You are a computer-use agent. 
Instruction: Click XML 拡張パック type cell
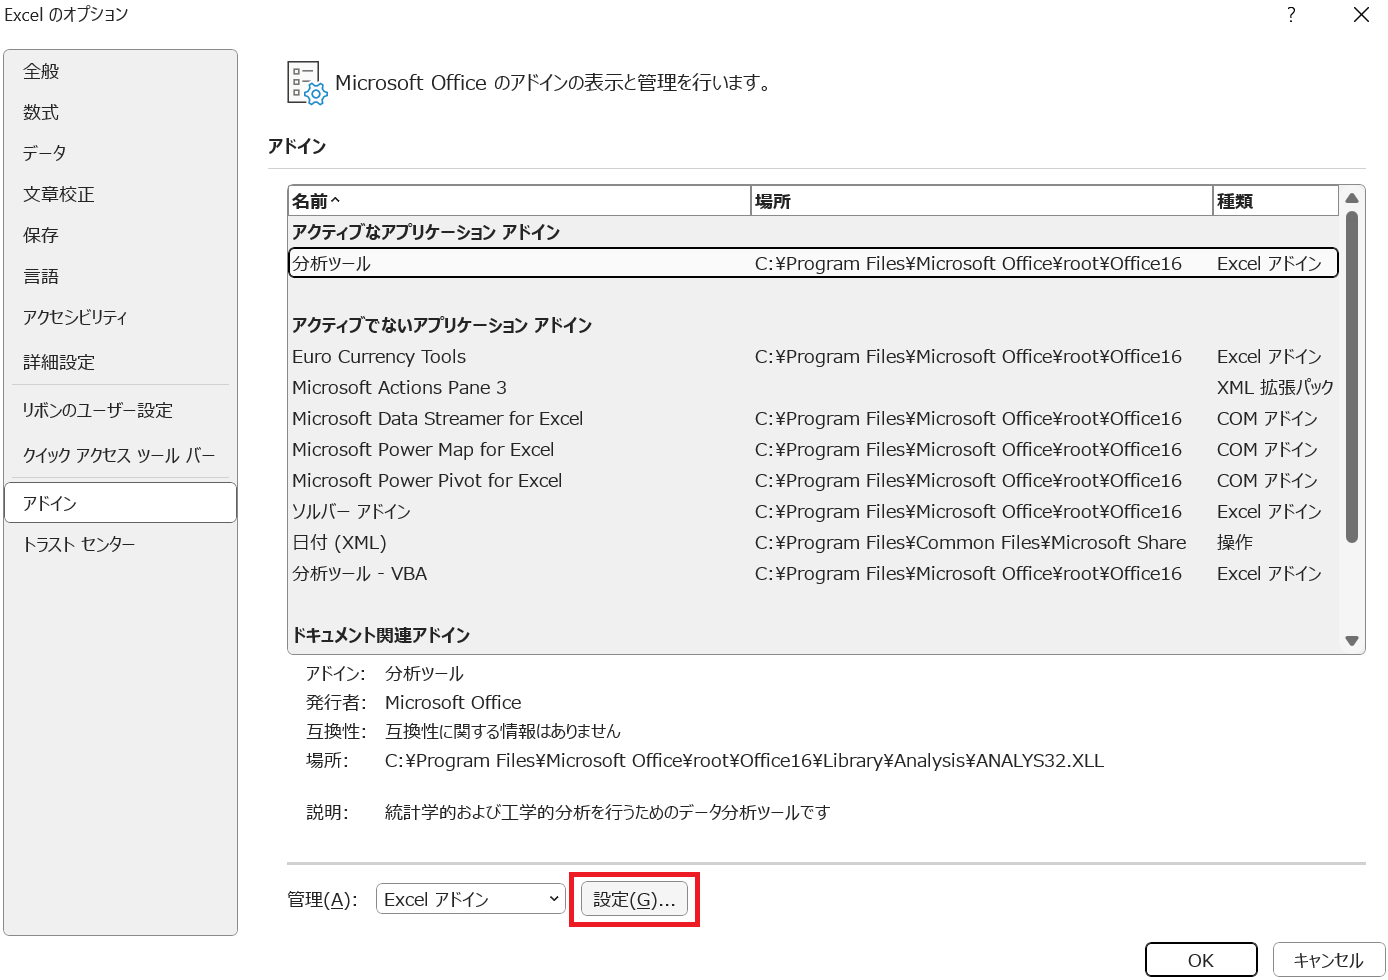pos(1275,388)
